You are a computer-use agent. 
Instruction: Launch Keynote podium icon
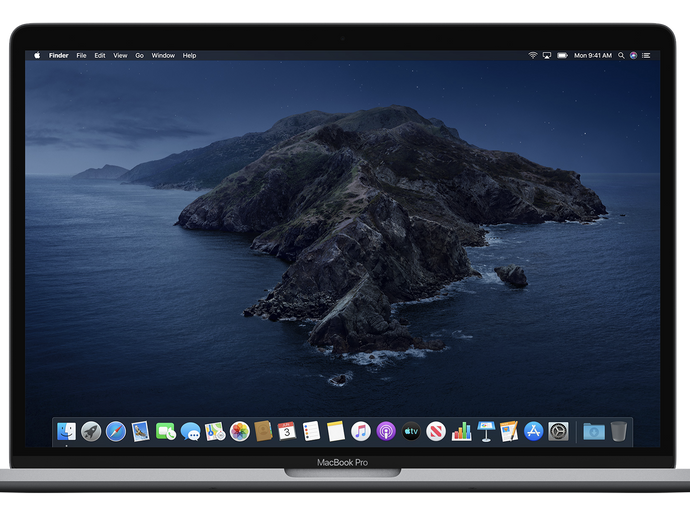pyautogui.click(x=486, y=431)
